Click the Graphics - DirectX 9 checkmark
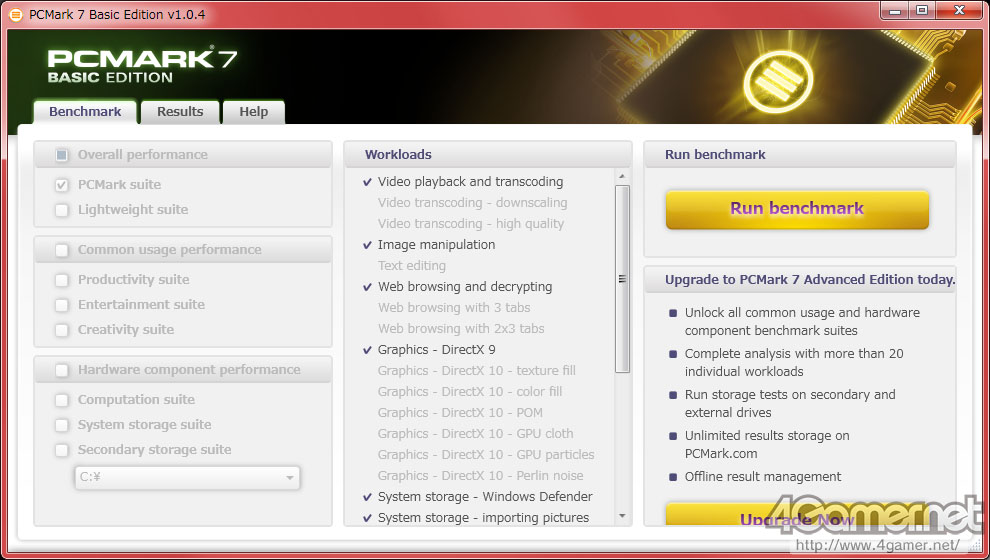This screenshot has height=560, width=990. 368,350
